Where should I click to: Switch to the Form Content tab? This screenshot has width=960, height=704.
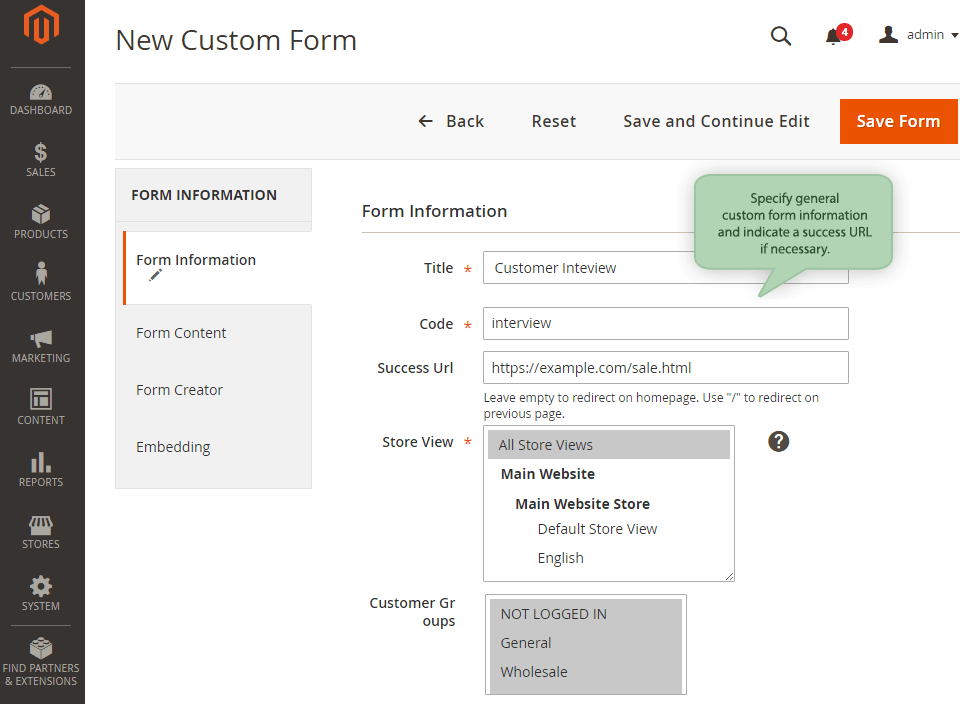pyautogui.click(x=181, y=333)
